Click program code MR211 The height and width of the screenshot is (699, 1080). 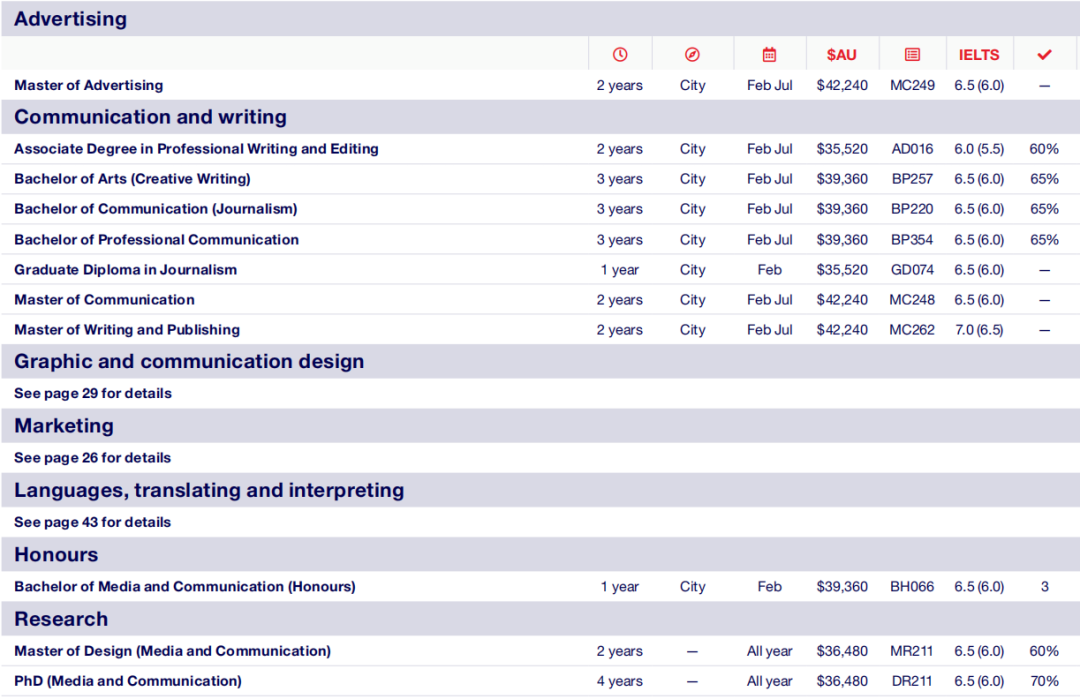tap(912, 651)
